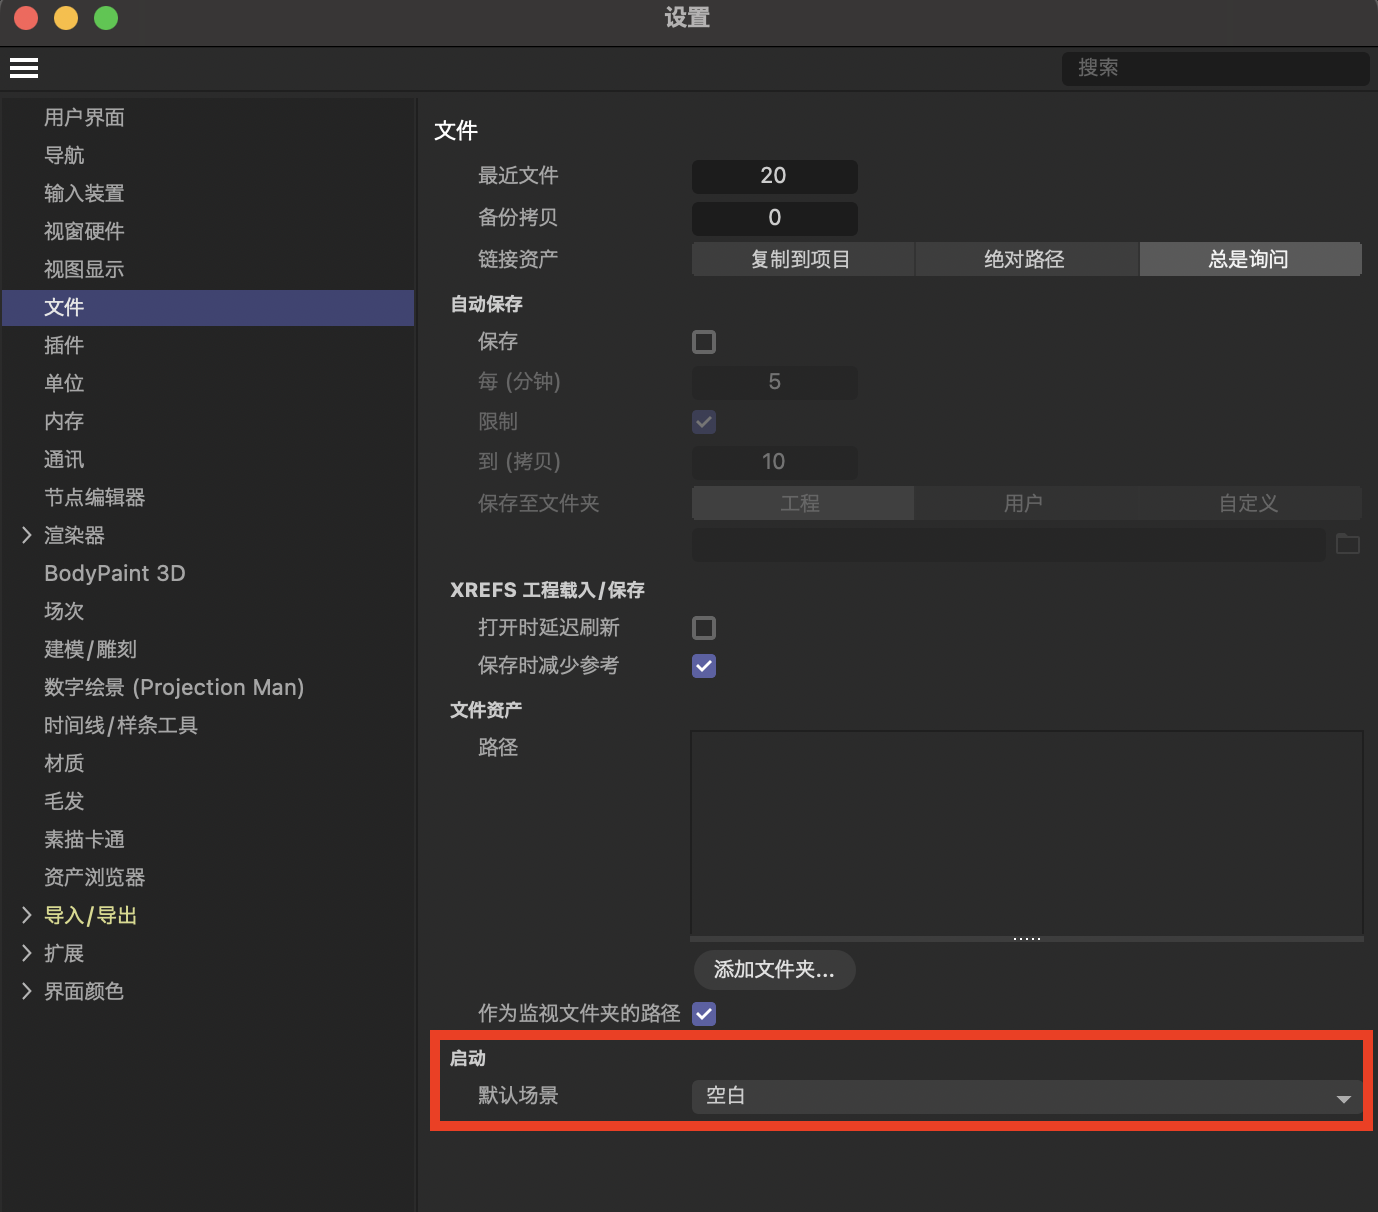Click the 每 (分钟) value field

(x=774, y=382)
